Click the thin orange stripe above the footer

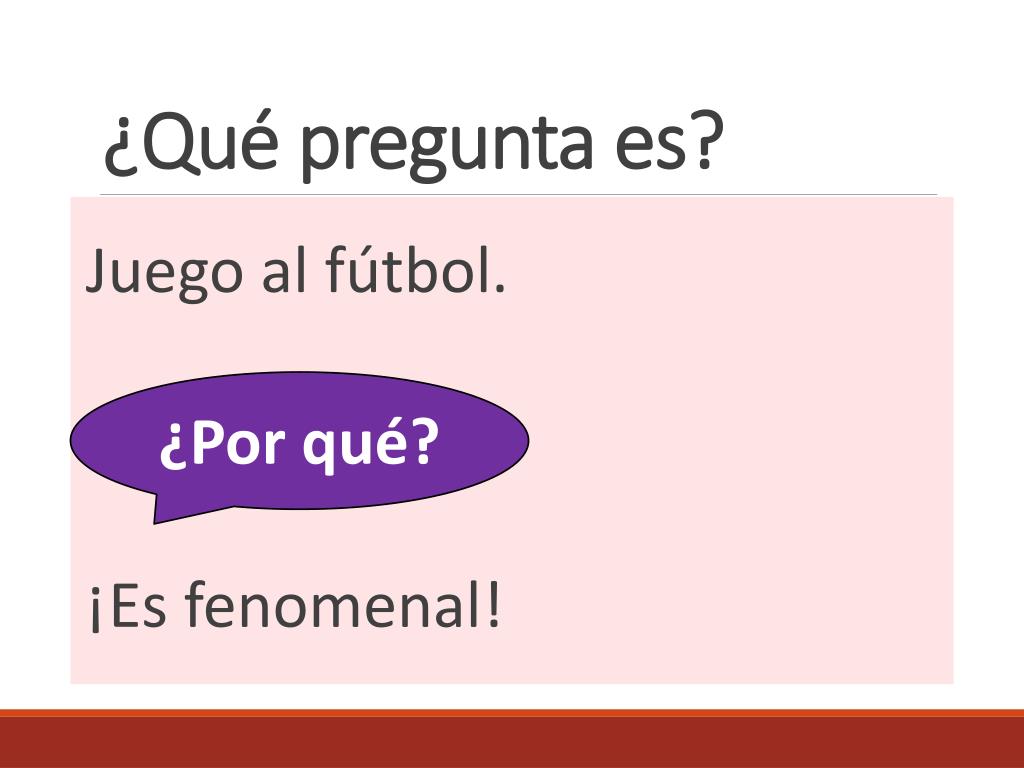pos(512,713)
